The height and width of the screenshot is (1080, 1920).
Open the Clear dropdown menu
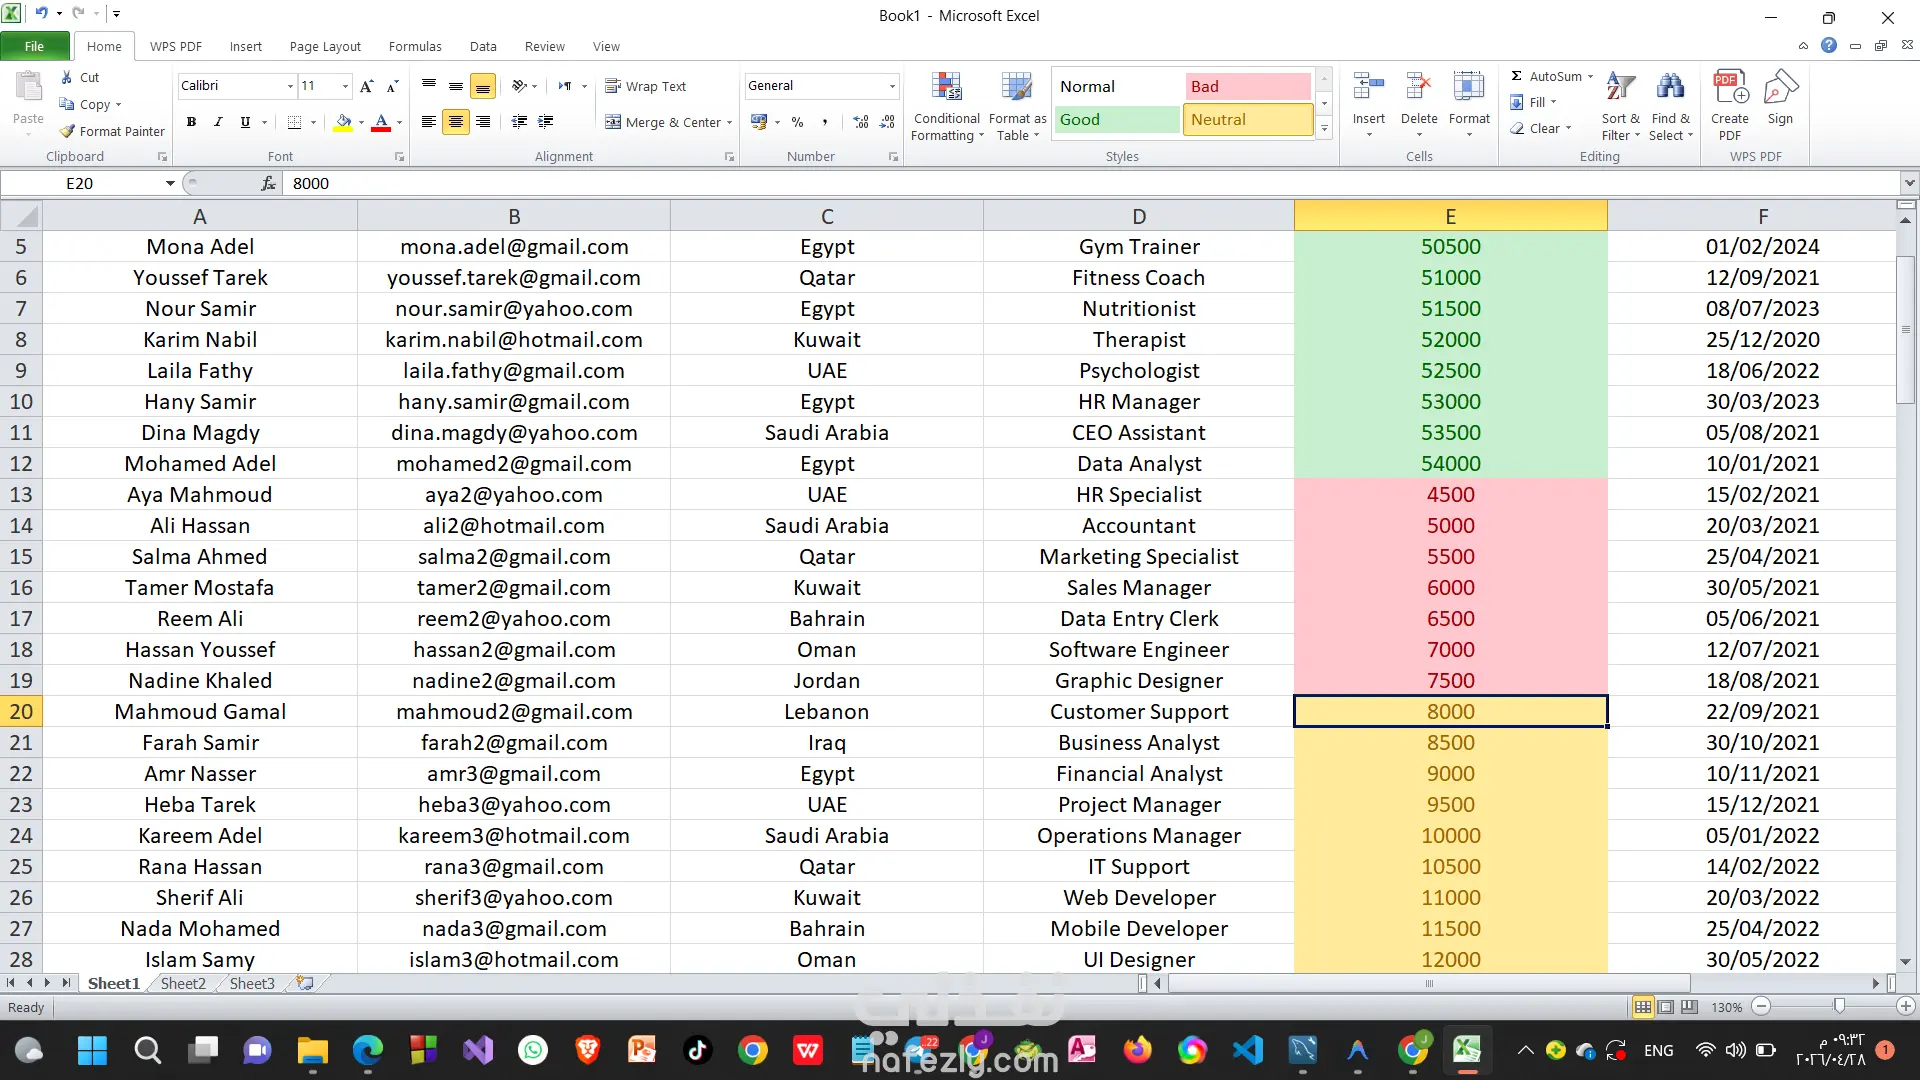[1541, 128]
